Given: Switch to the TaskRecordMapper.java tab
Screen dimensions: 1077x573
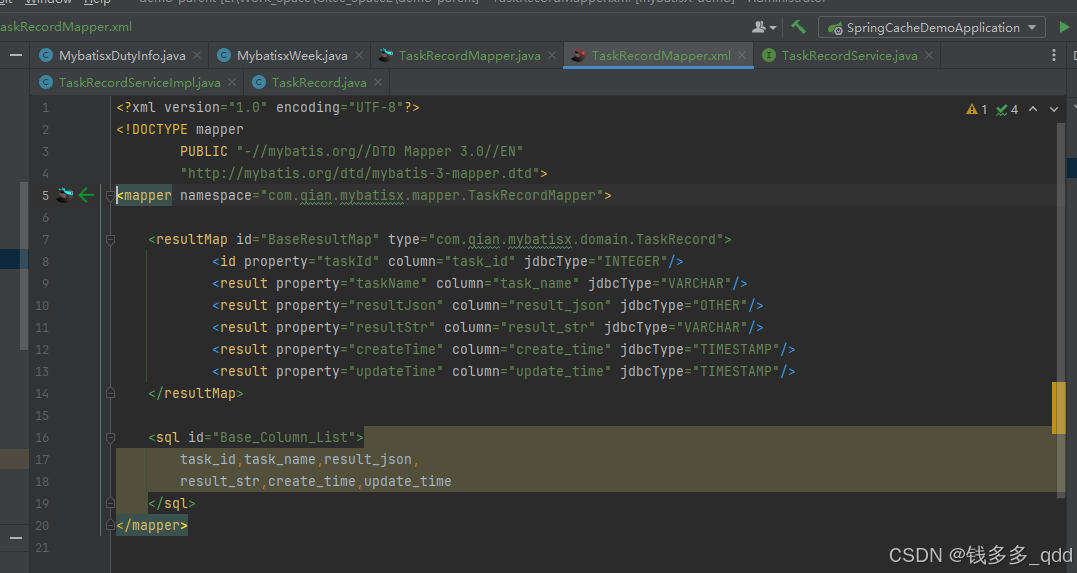Looking at the screenshot, I should tap(469, 56).
